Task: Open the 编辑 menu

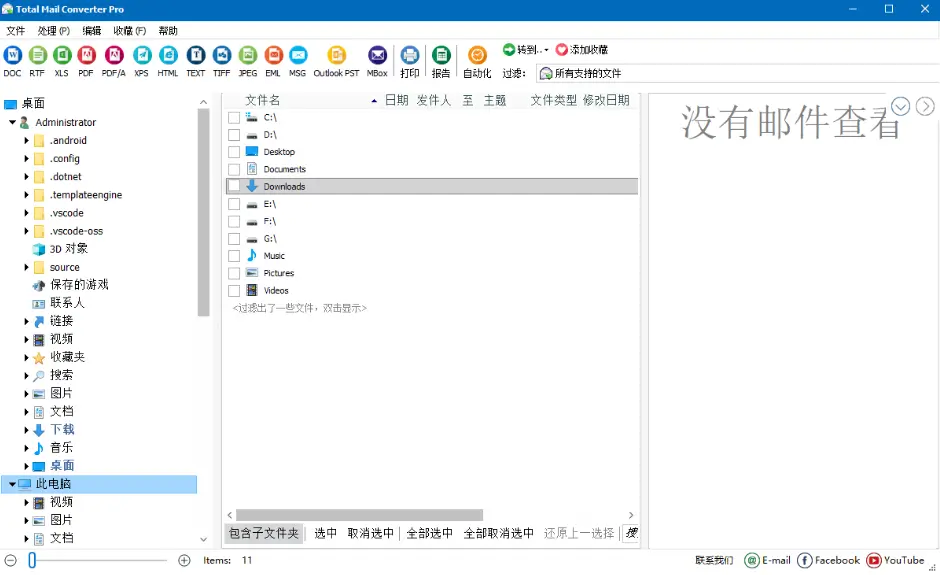Action: (92, 31)
